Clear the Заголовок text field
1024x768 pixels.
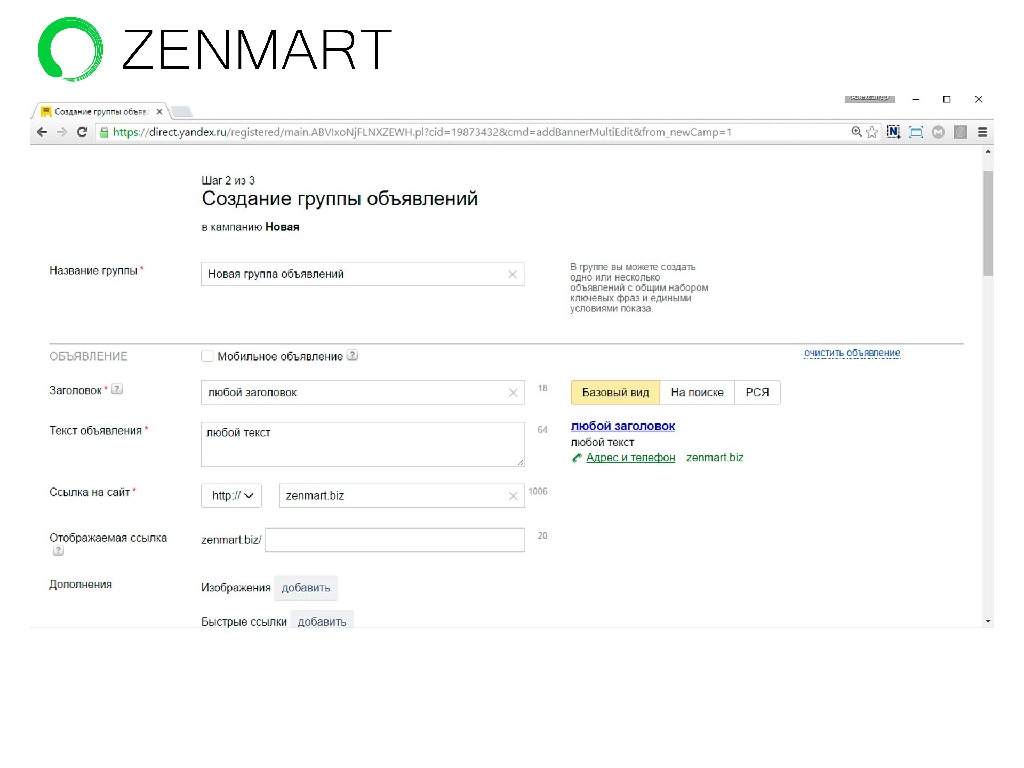(513, 393)
